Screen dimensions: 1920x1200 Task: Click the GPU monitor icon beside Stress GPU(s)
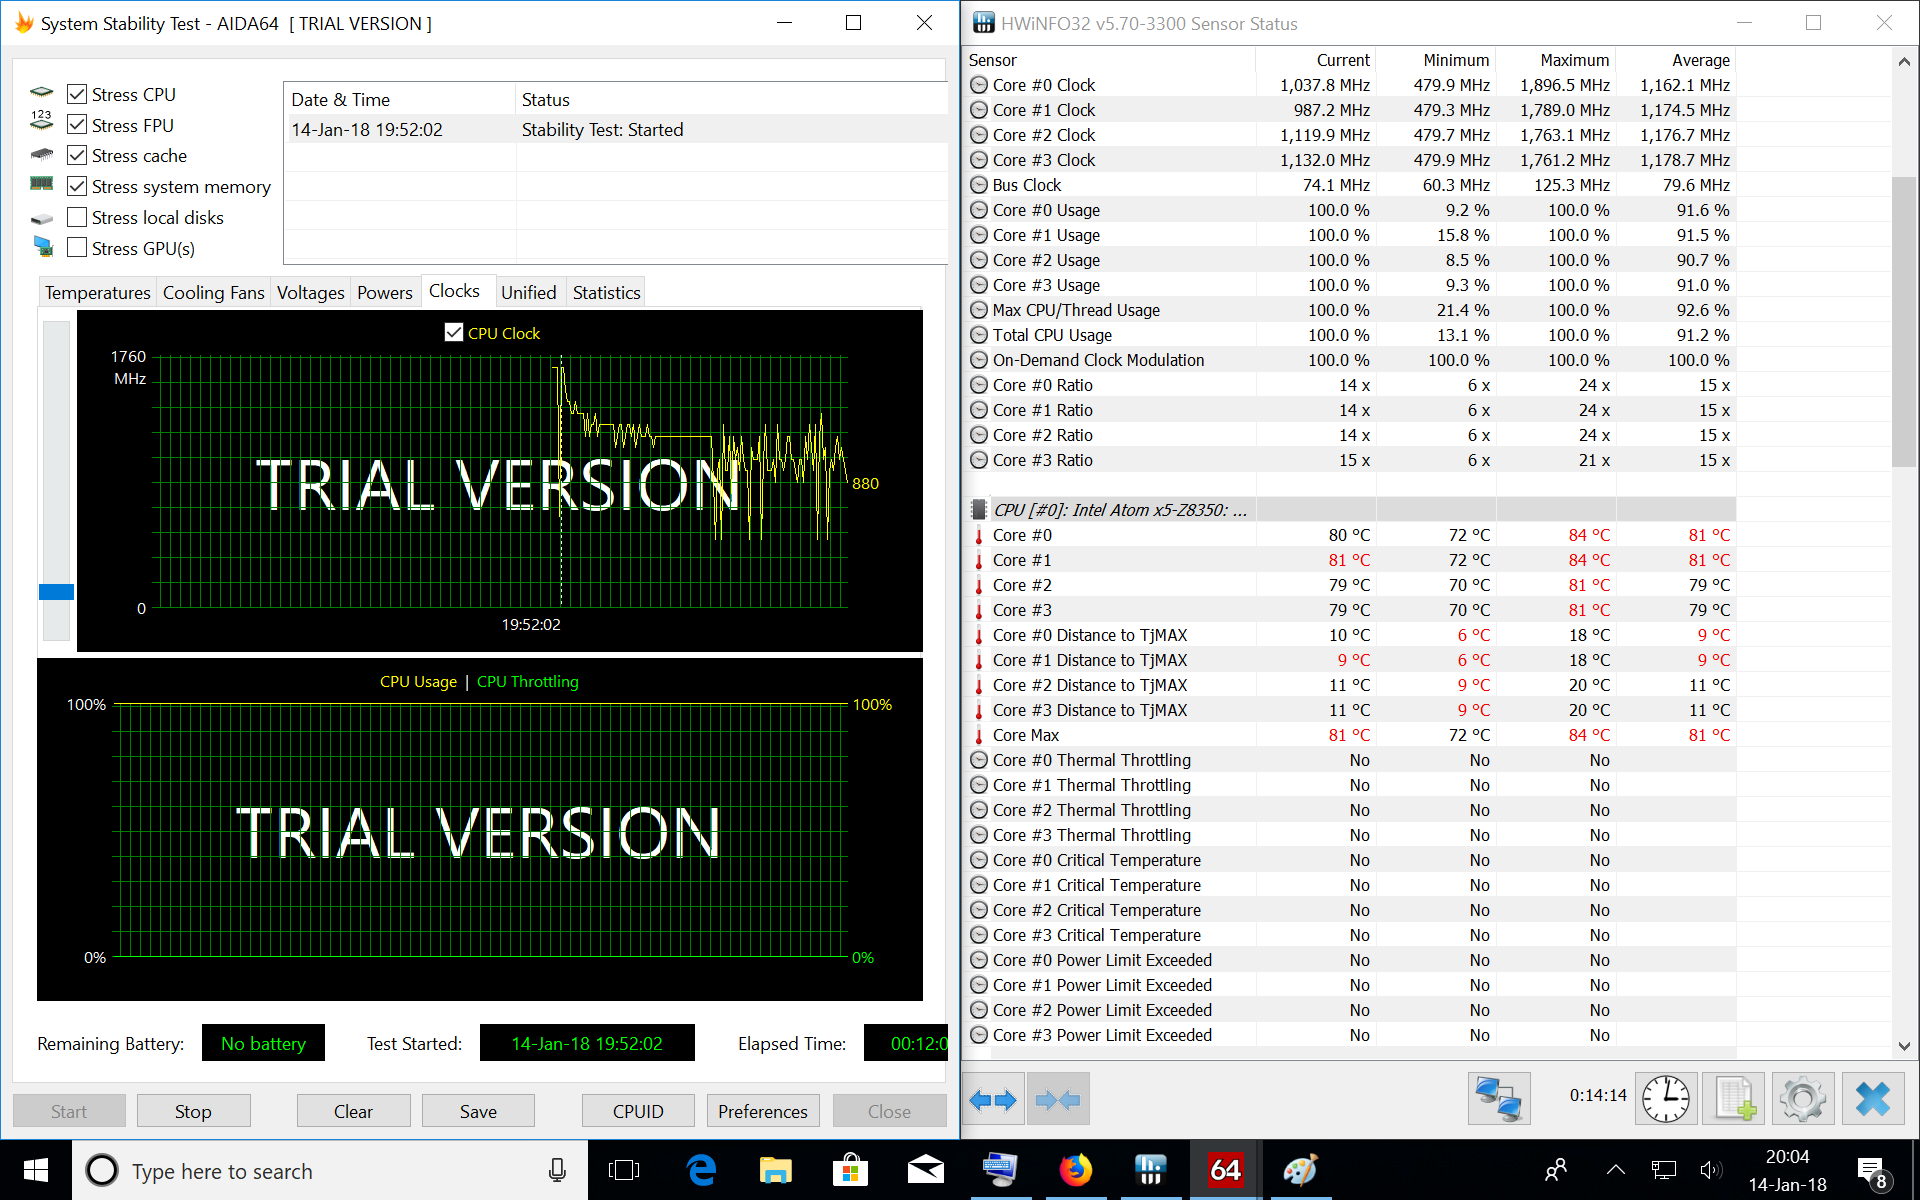[42, 246]
